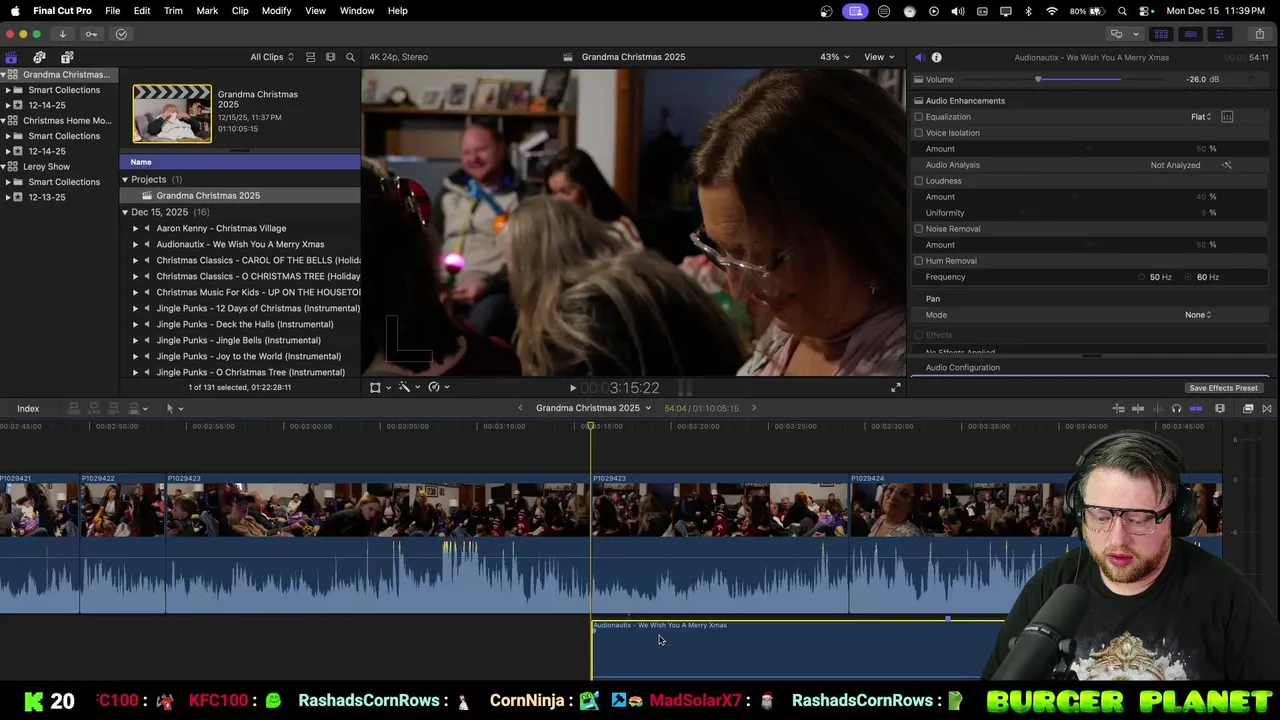Play the viewer with the play button

[573, 388]
